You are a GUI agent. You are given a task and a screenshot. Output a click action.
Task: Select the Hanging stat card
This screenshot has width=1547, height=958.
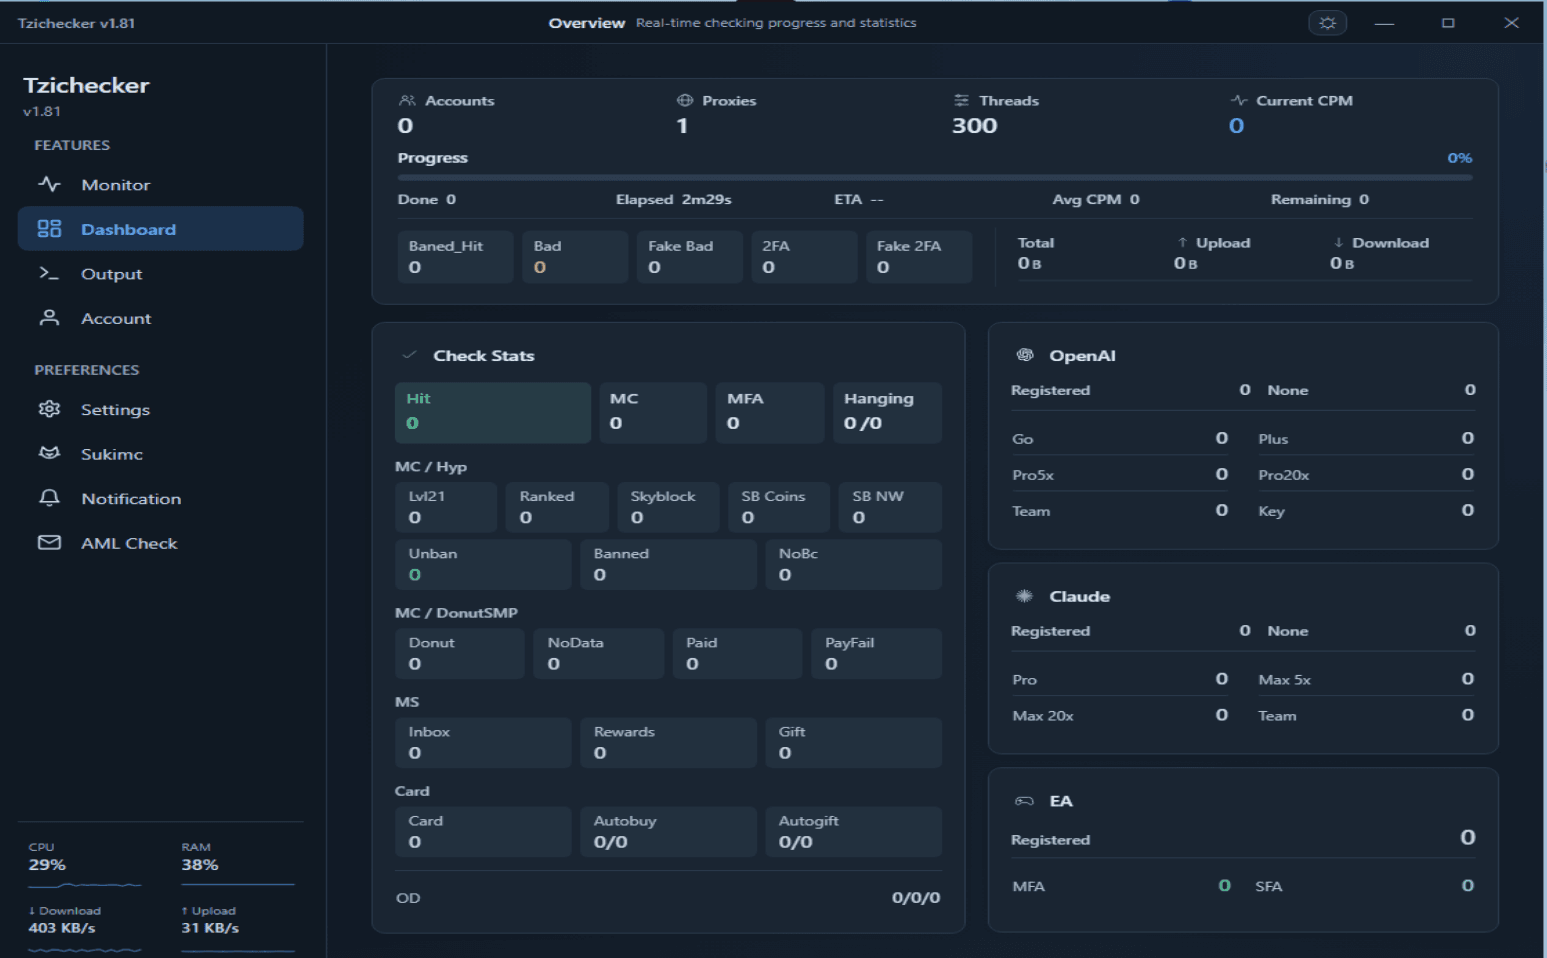(886, 412)
